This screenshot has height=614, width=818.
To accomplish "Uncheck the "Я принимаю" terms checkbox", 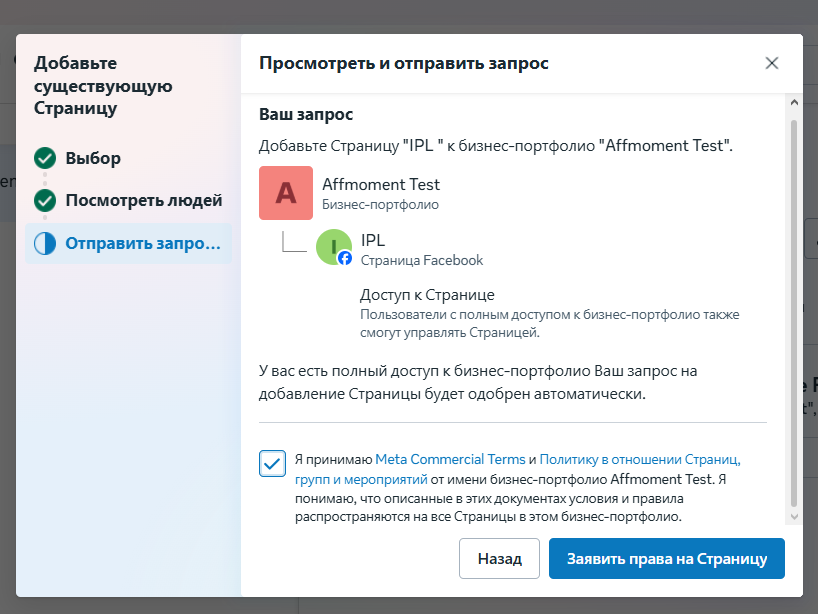I will tap(272, 463).
